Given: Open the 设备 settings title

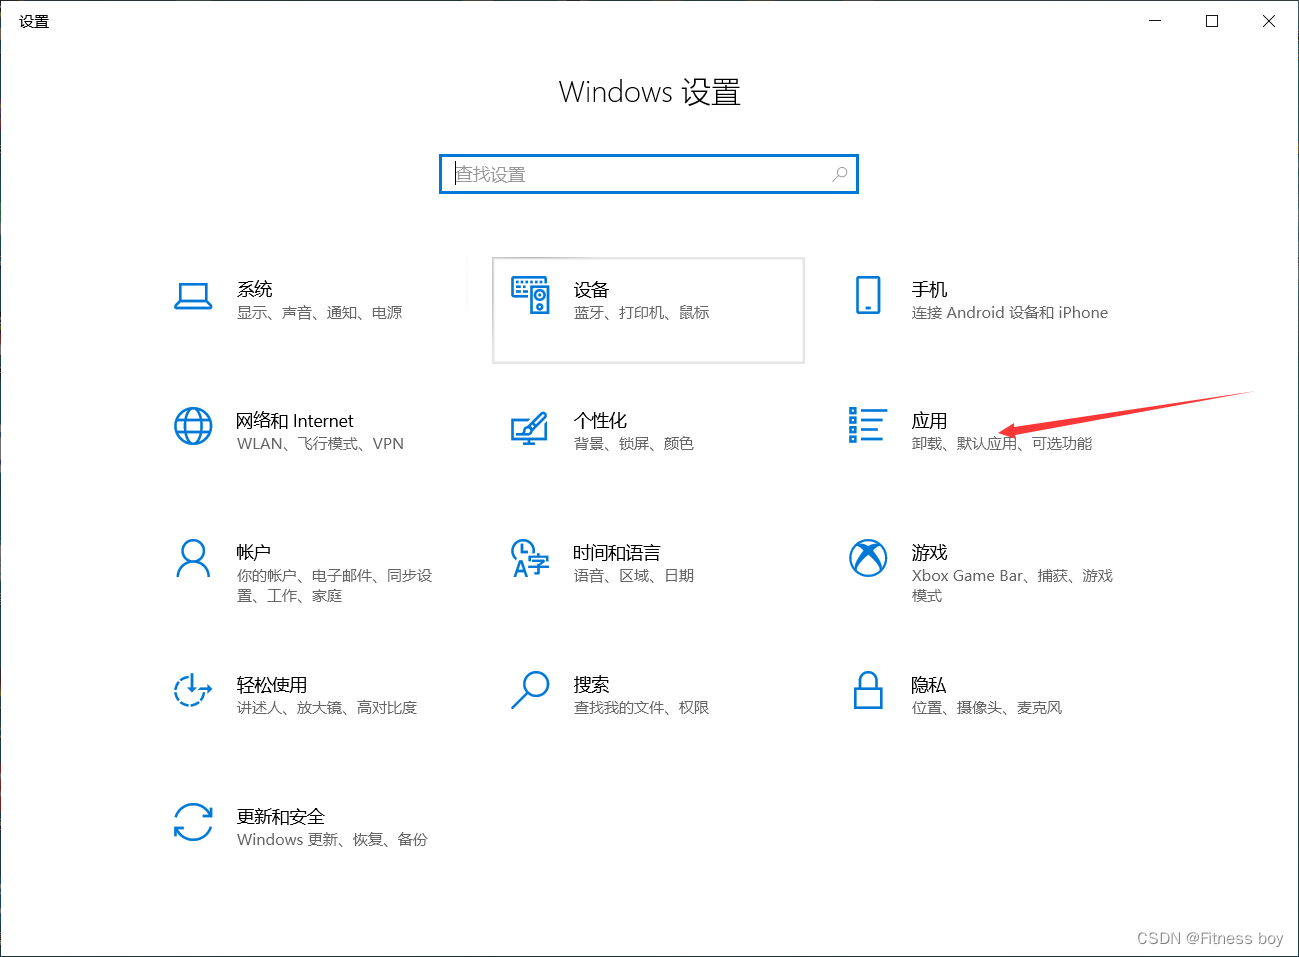Looking at the screenshot, I should [x=591, y=289].
